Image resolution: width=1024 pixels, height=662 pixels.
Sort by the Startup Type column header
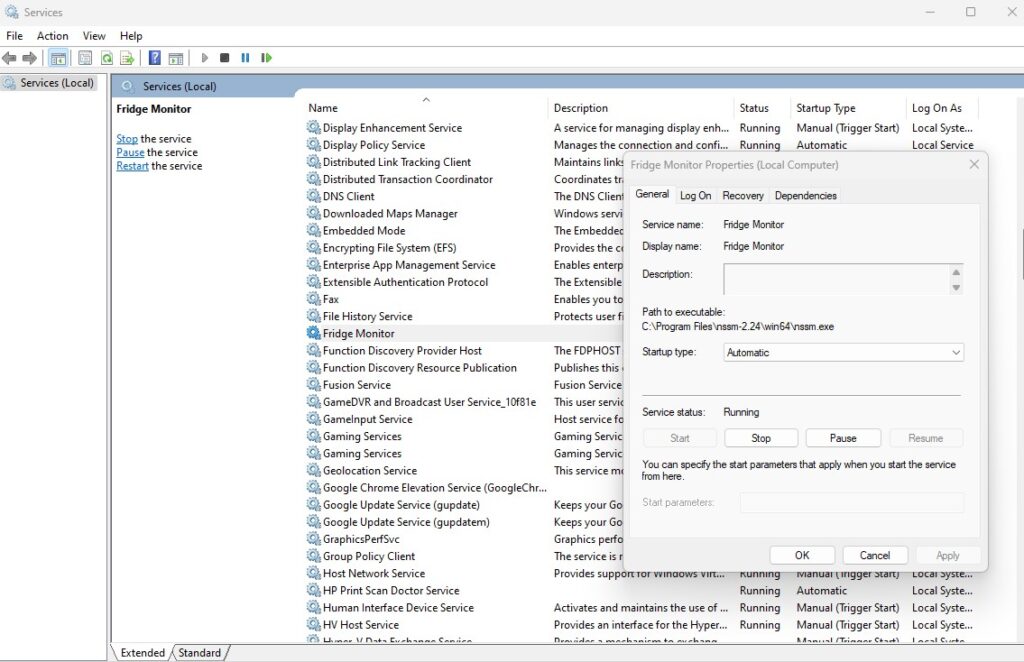coord(825,108)
